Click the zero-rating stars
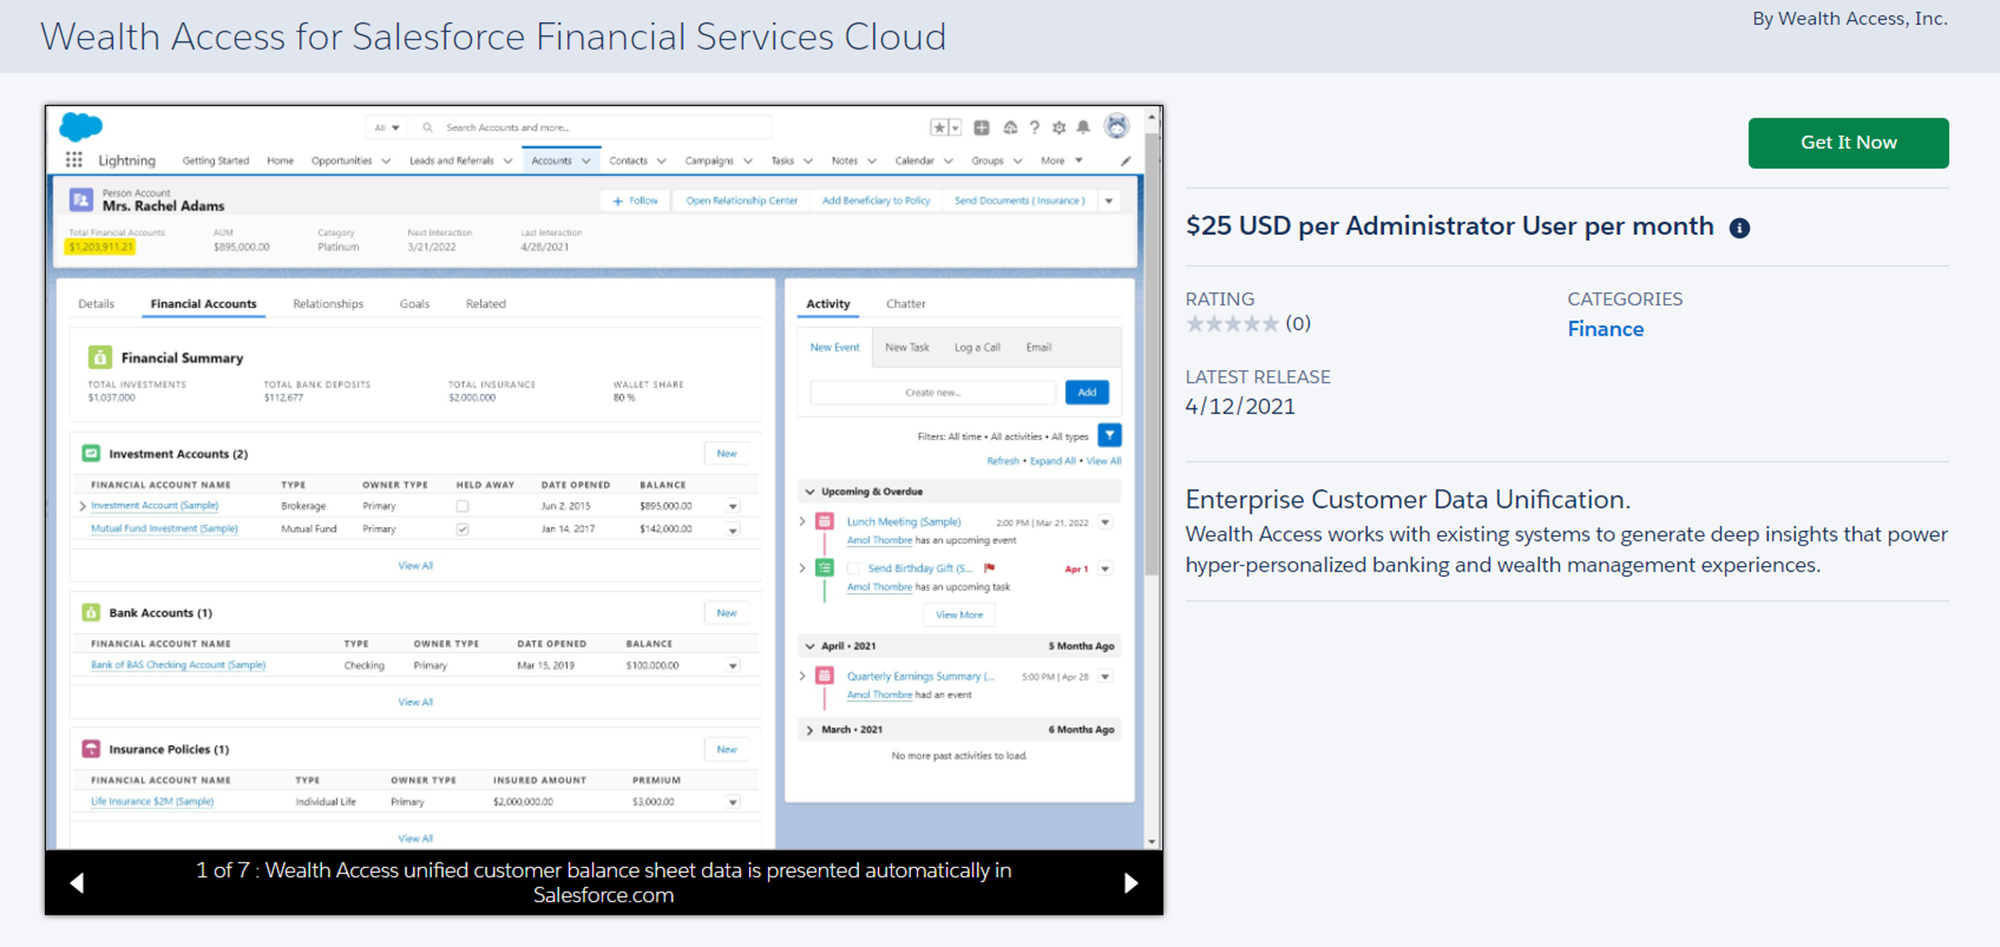This screenshot has height=947, width=2000. tap(1232, 324)
